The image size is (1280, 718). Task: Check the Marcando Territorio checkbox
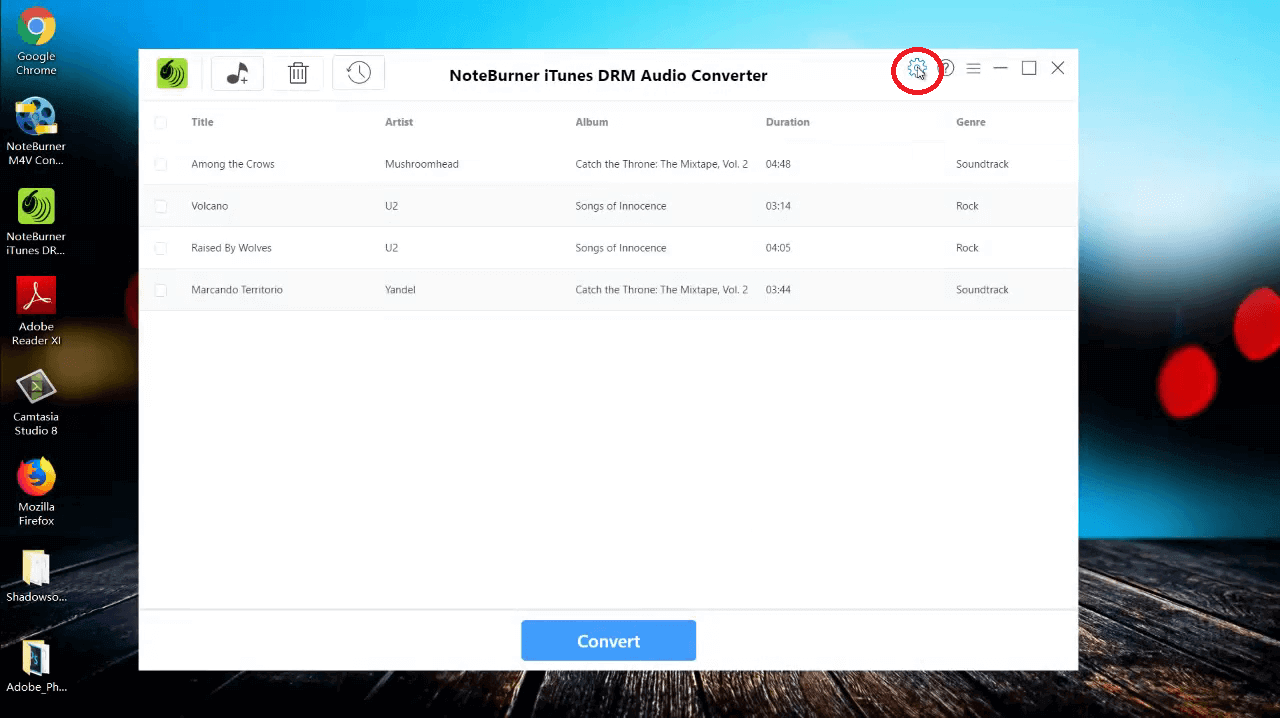tap(160, 290)
